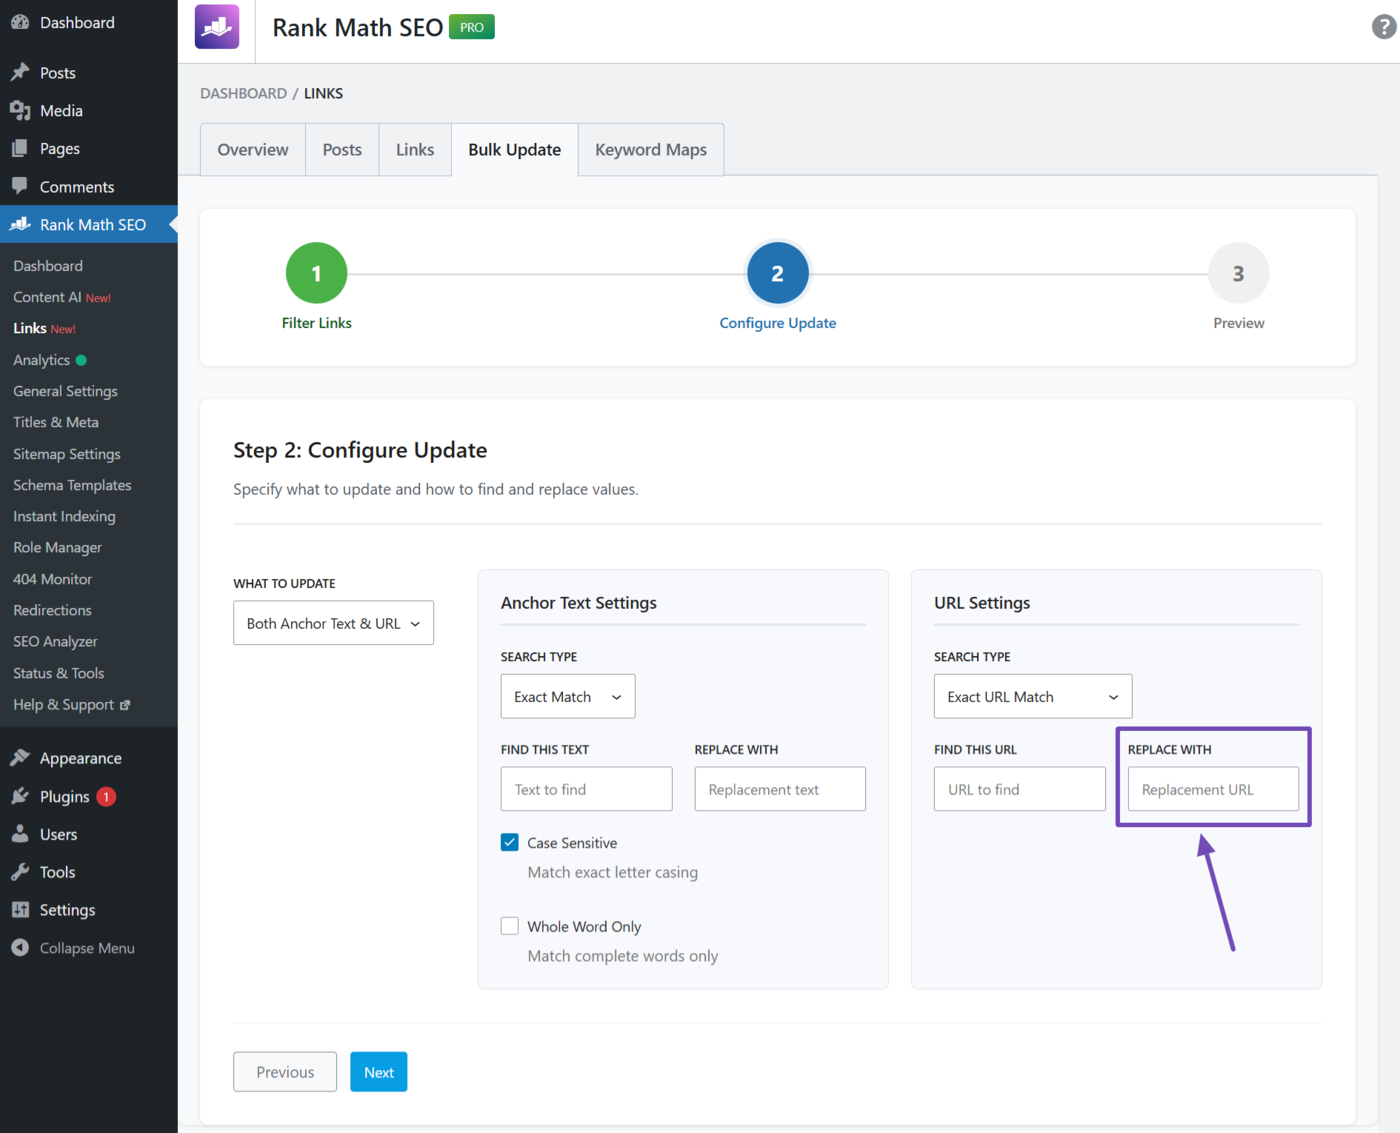Screen dimensions: 1400x1133
Task: Switch to the Overview tab
Action: coord(252,149)
